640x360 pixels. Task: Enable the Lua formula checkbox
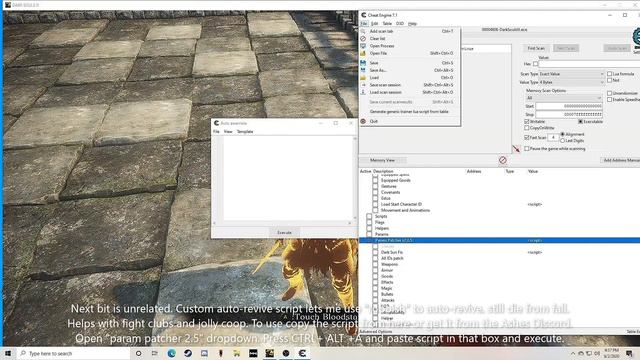pyautogui.click(x=609, y=74)
